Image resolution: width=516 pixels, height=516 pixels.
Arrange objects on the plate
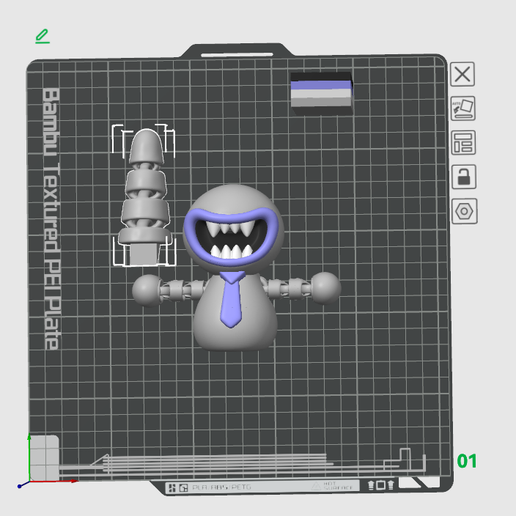(463, 143)
